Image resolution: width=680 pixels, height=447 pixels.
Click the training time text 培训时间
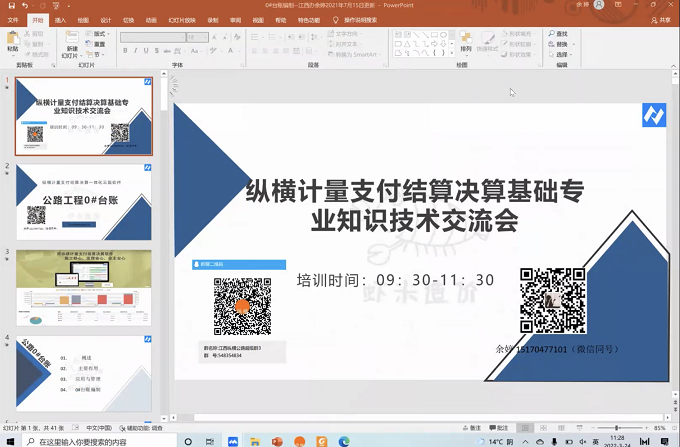(395, 280)
